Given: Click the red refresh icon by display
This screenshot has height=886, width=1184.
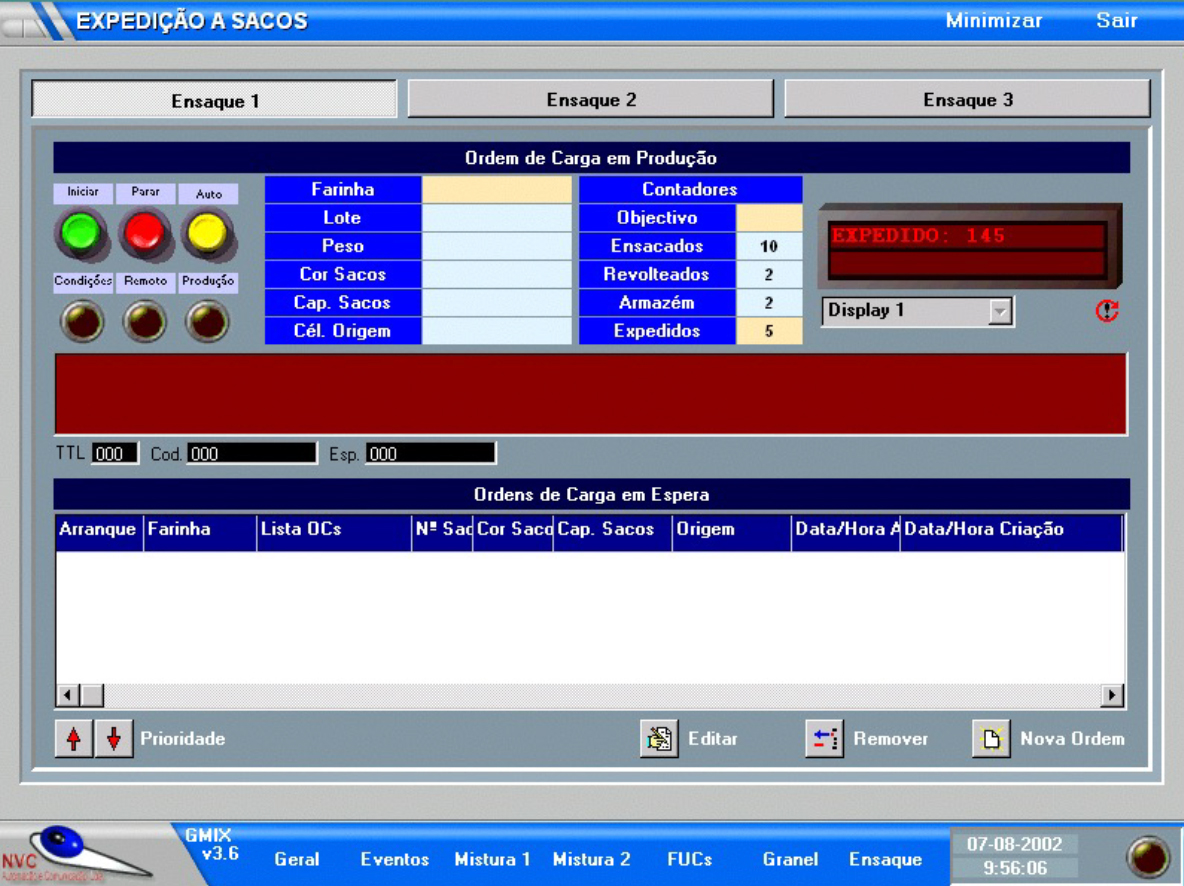Looking at the screenshot, I should click(x=1106, y=312).
